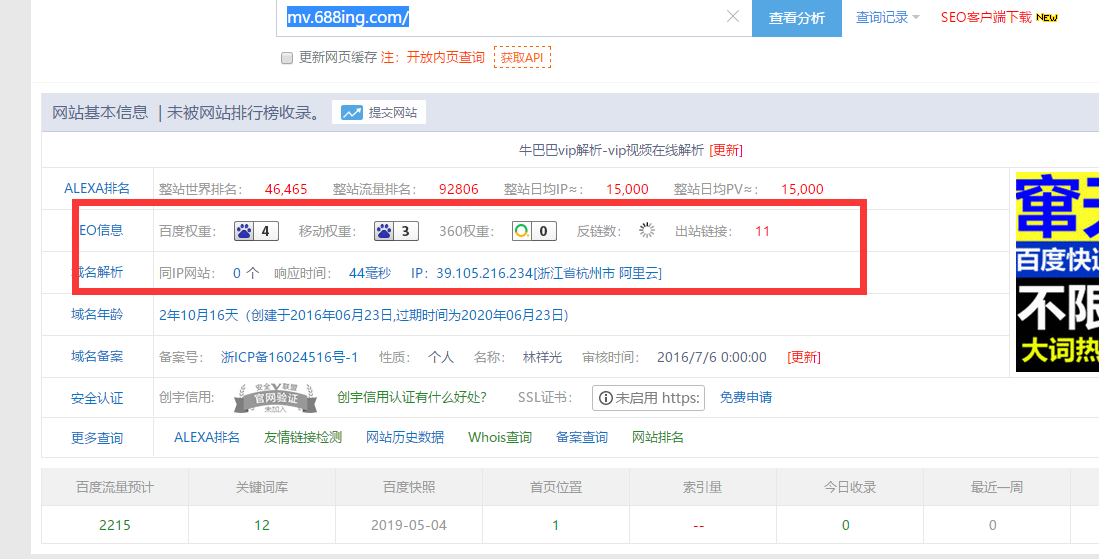The width and height of the screenshot is (1099, 559).
Task: Click the 百度快照 date 2019-05-04
Action: [409, 525]
